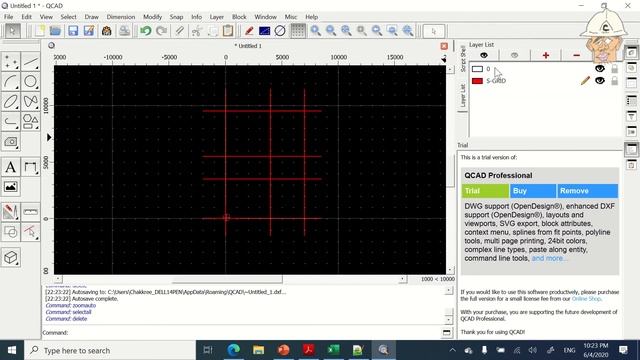Open the Circle tools menu

pyautogui.click(x=31, y=82)
